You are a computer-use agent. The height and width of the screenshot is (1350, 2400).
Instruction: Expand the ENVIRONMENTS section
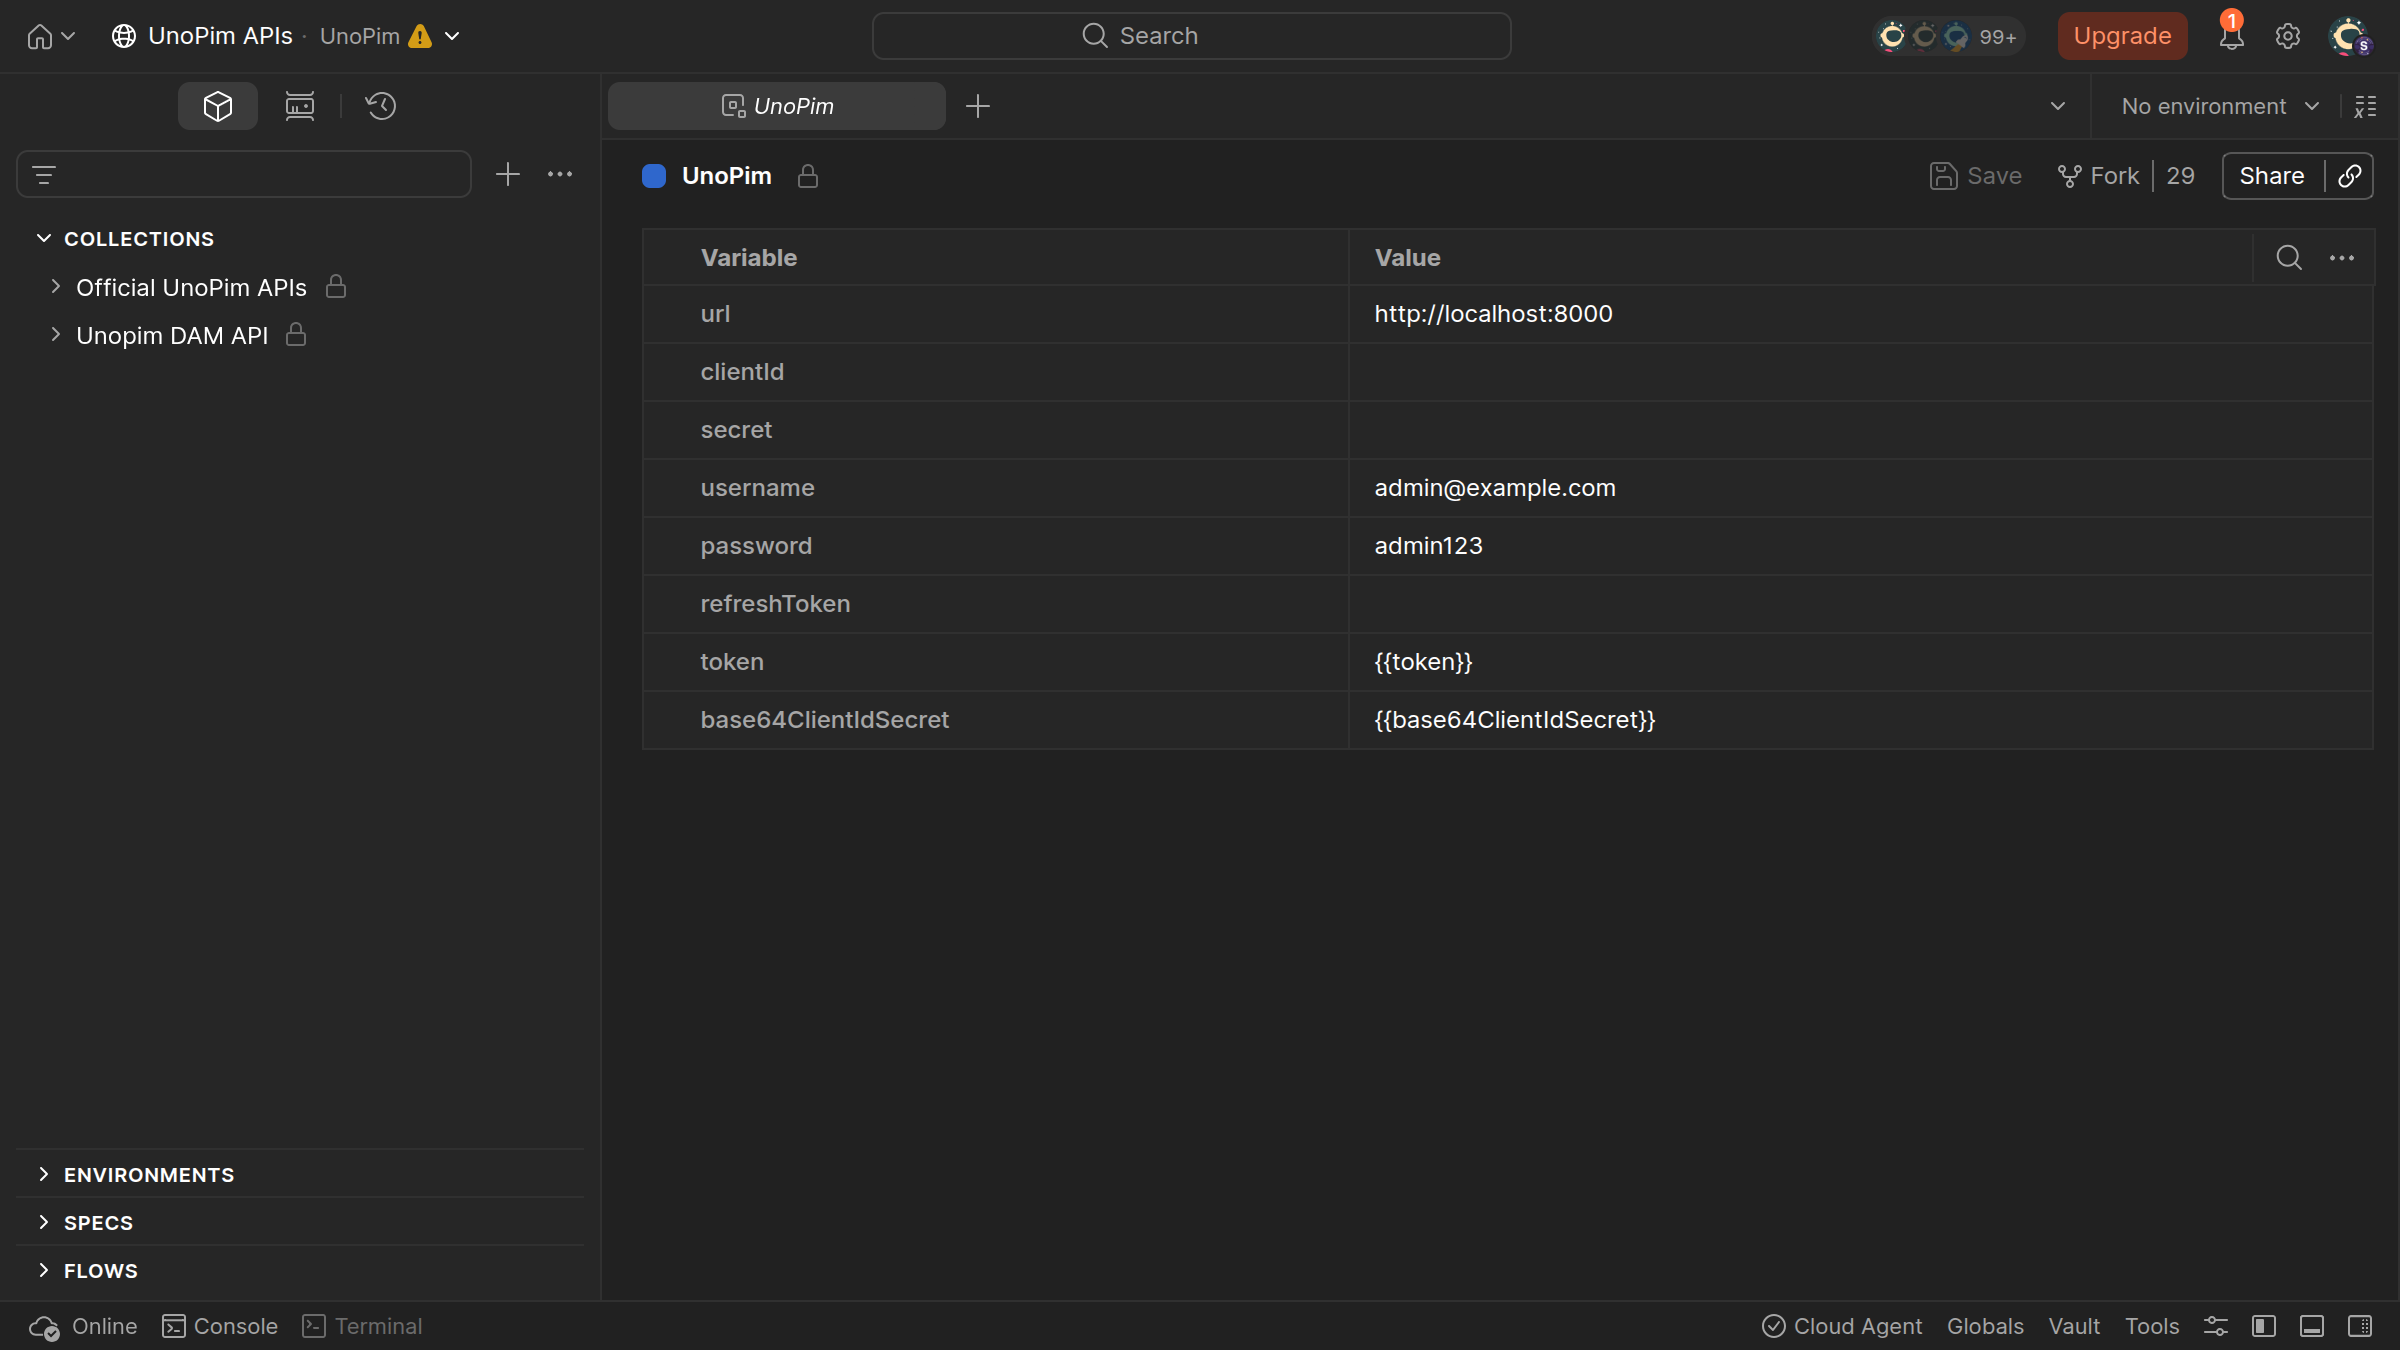43,1174
